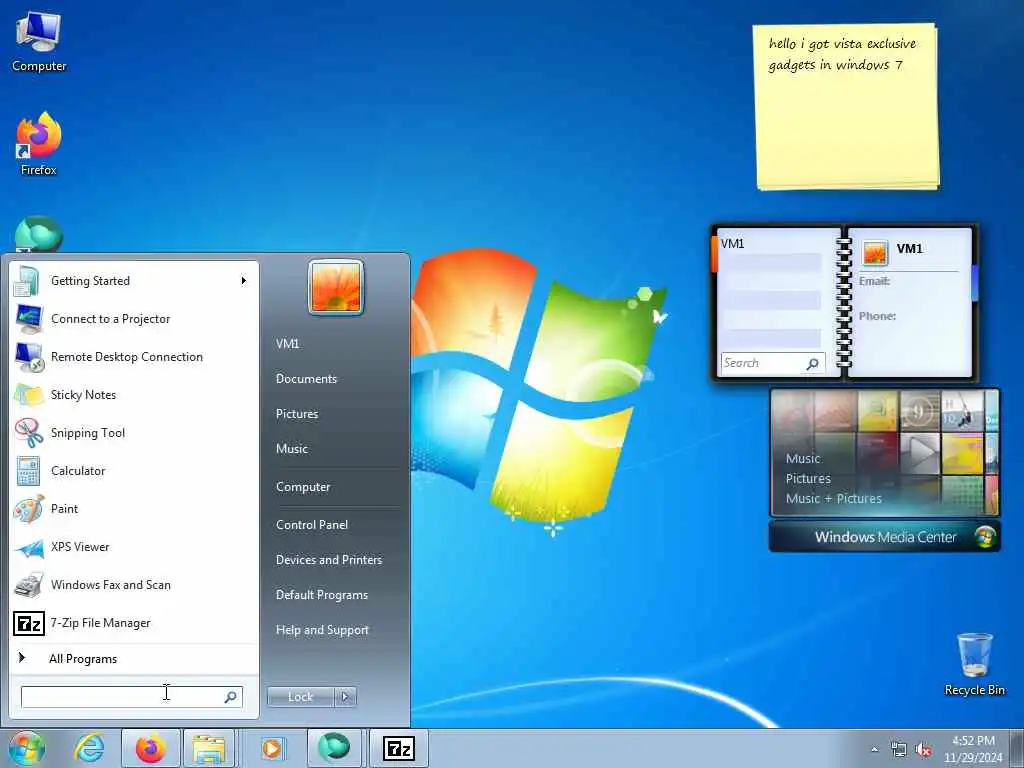The height and width of the screenshot is (768, 1024).
Task: Click the Connect to a Projector icon
Action: [28, 319]
